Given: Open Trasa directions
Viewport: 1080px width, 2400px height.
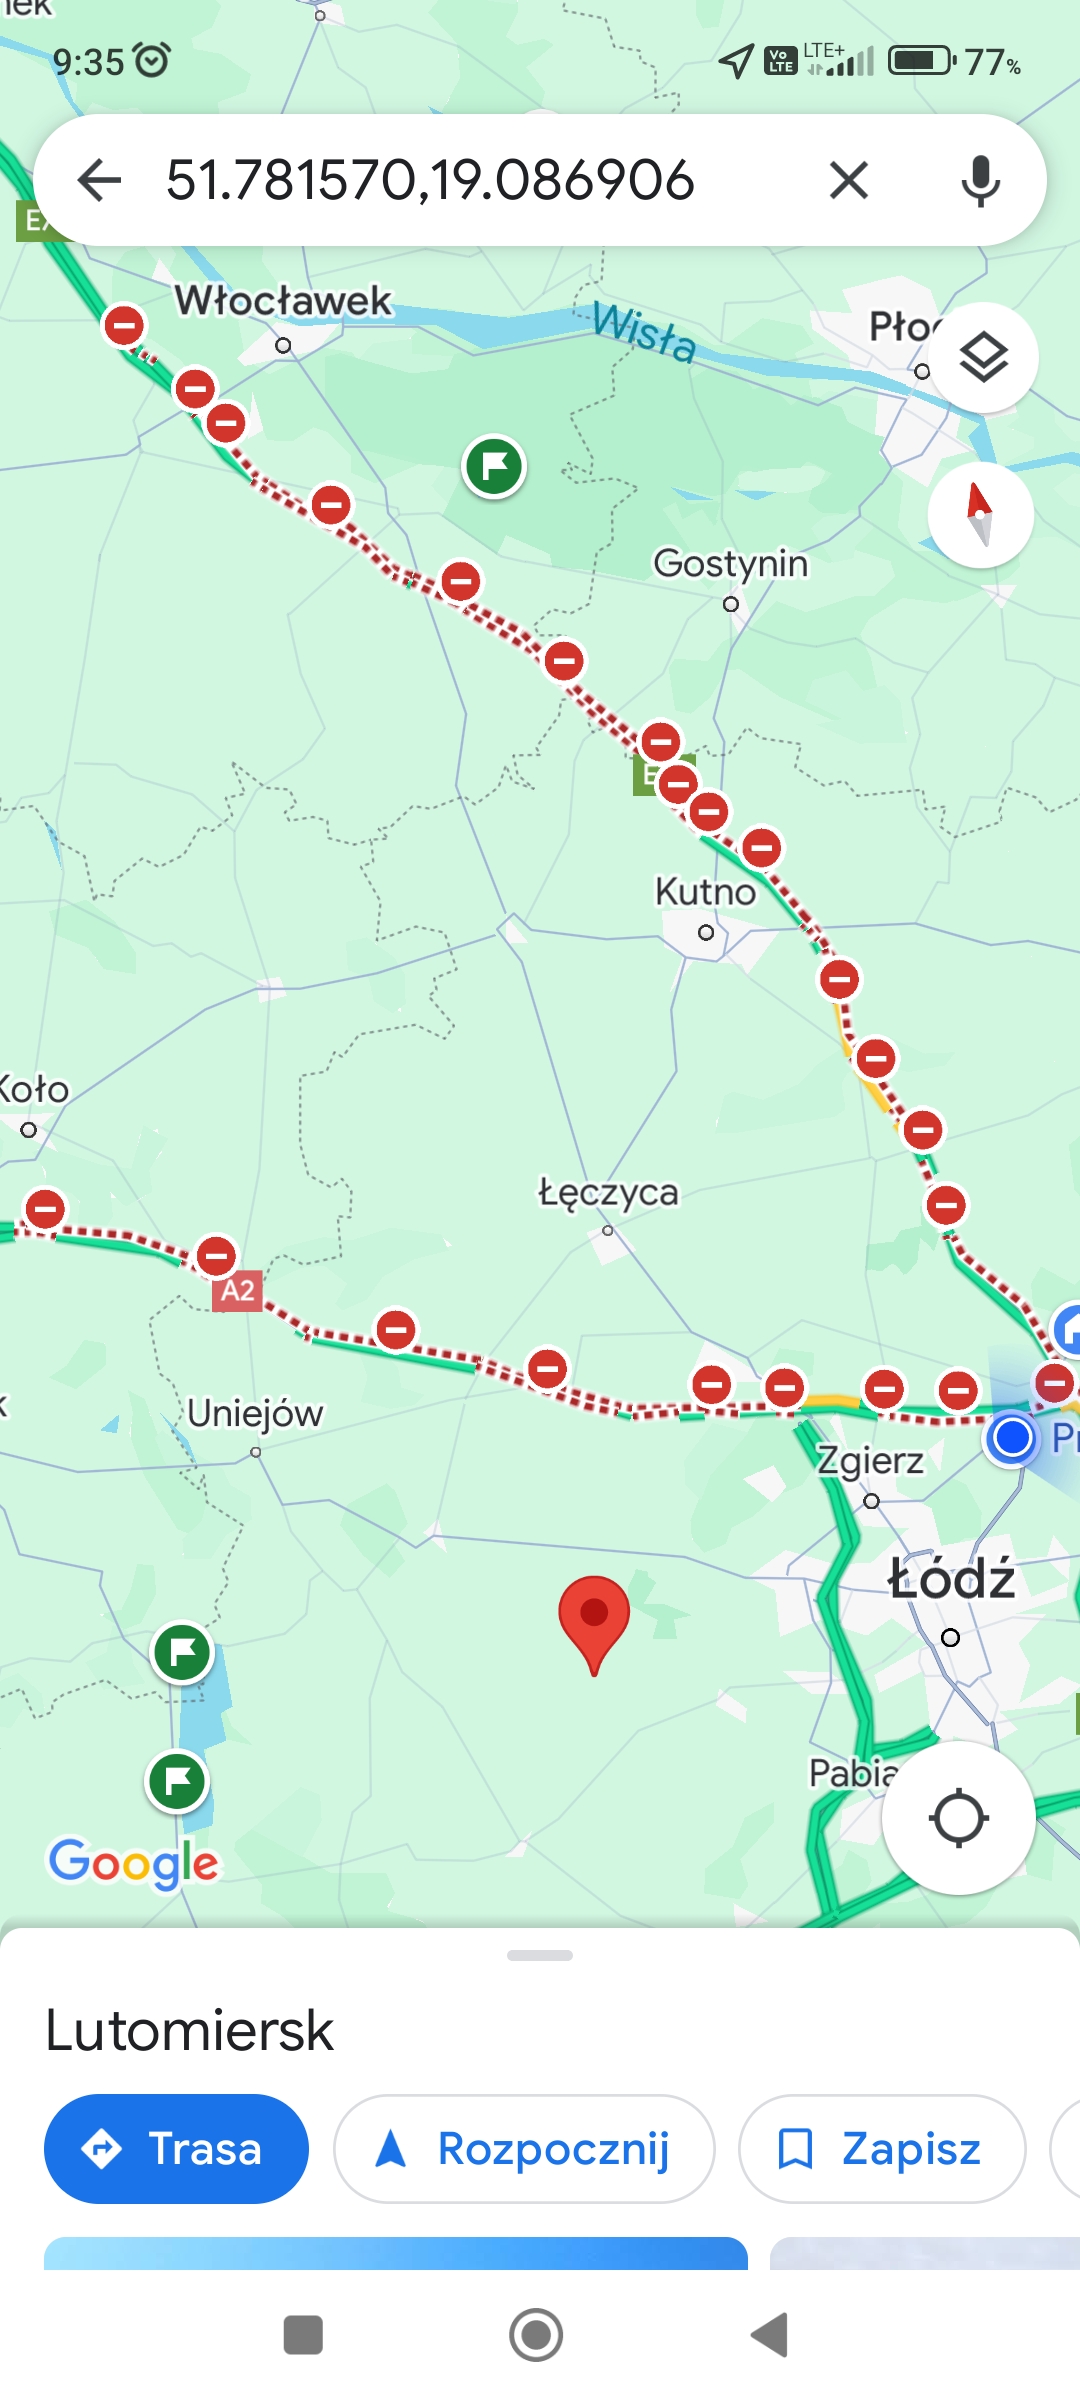Looking at the screenshot, I should click(176, 2148).
